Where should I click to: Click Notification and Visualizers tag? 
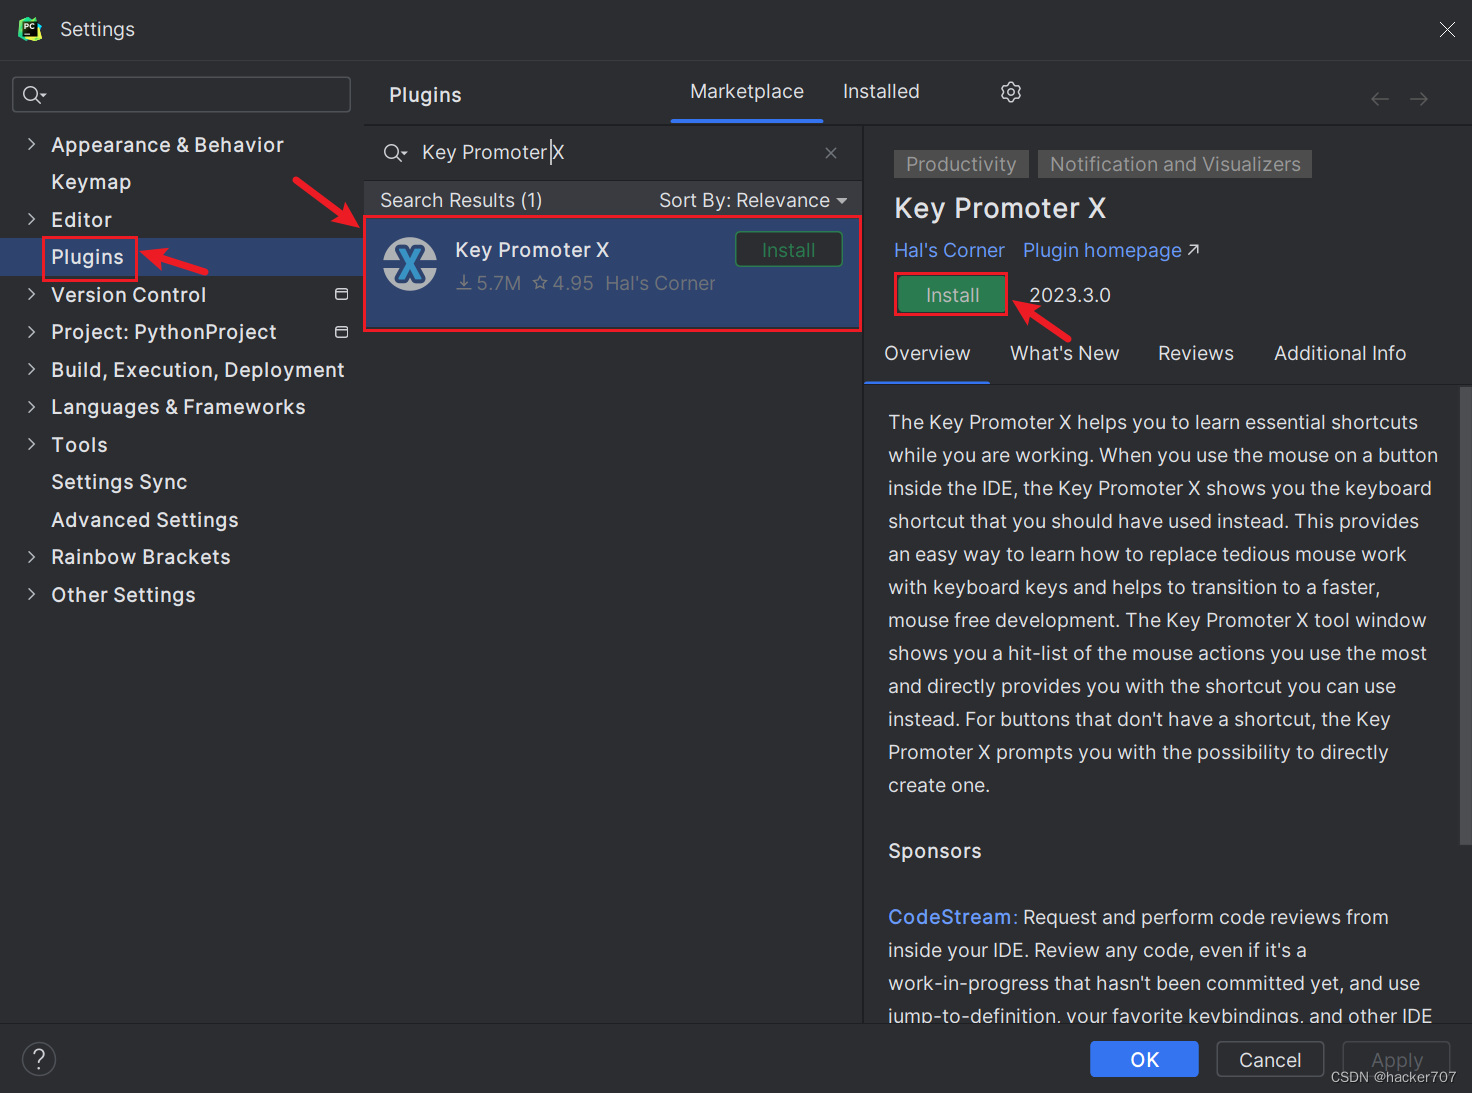click(x=1175, y=164)
